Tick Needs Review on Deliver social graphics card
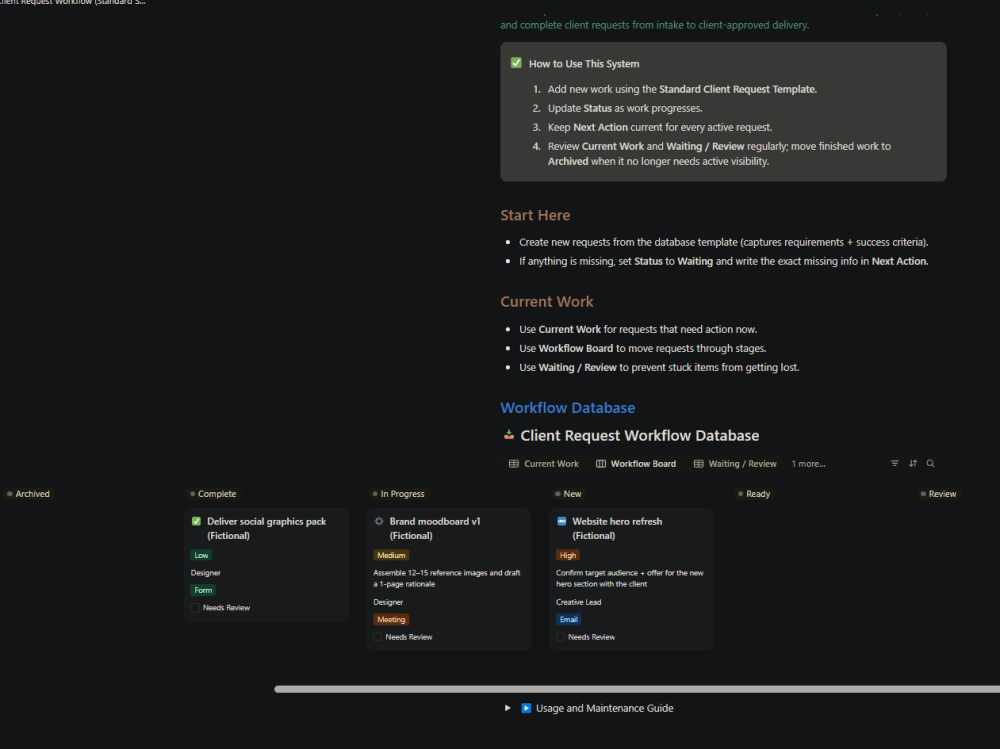This screenshot has width=1000, height=749. click(x=195, y=608)
